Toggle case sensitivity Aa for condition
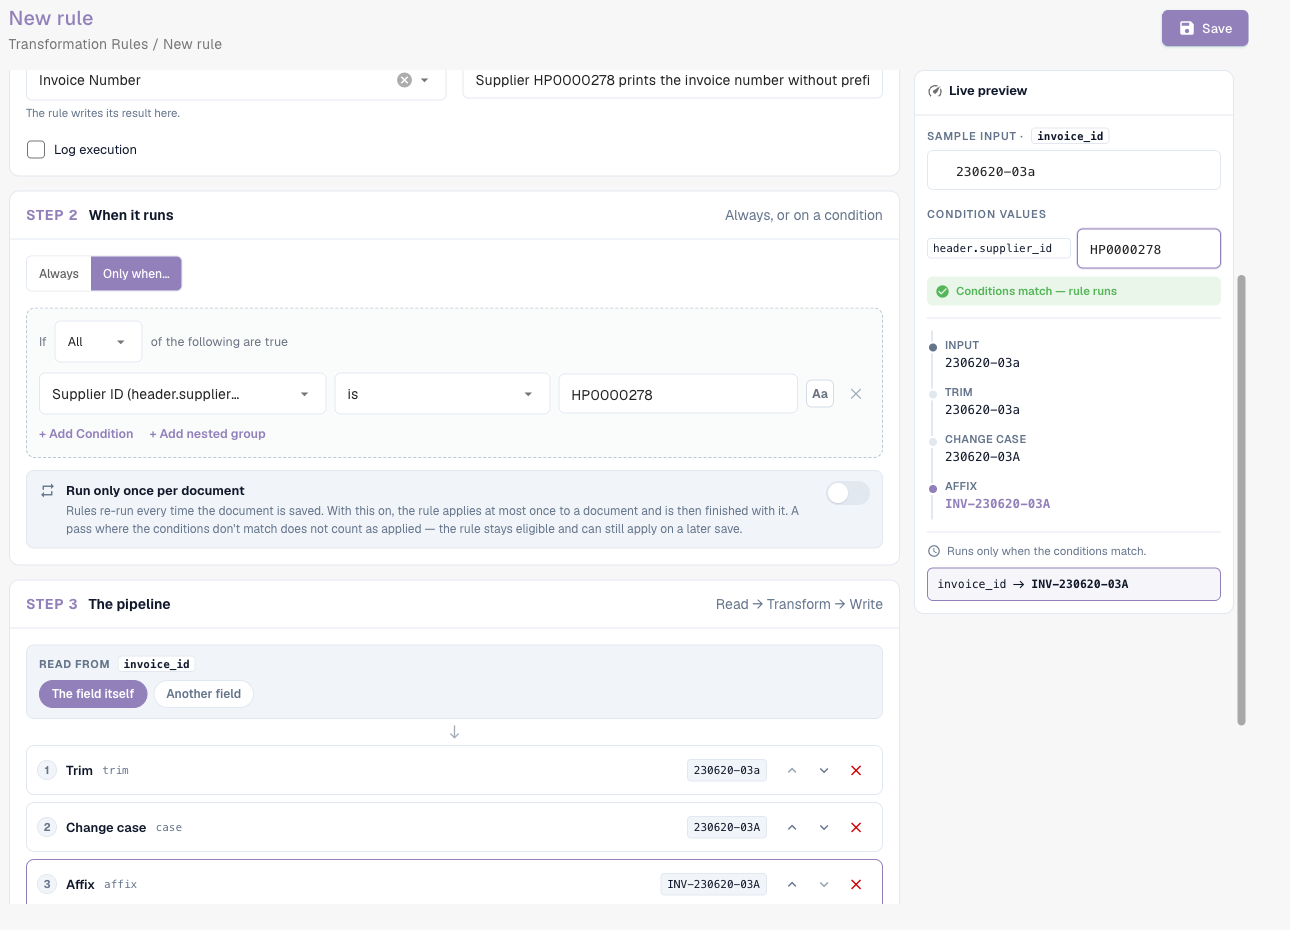The height and width of the screenshot is (930, 1290). (x=820, y=394)
